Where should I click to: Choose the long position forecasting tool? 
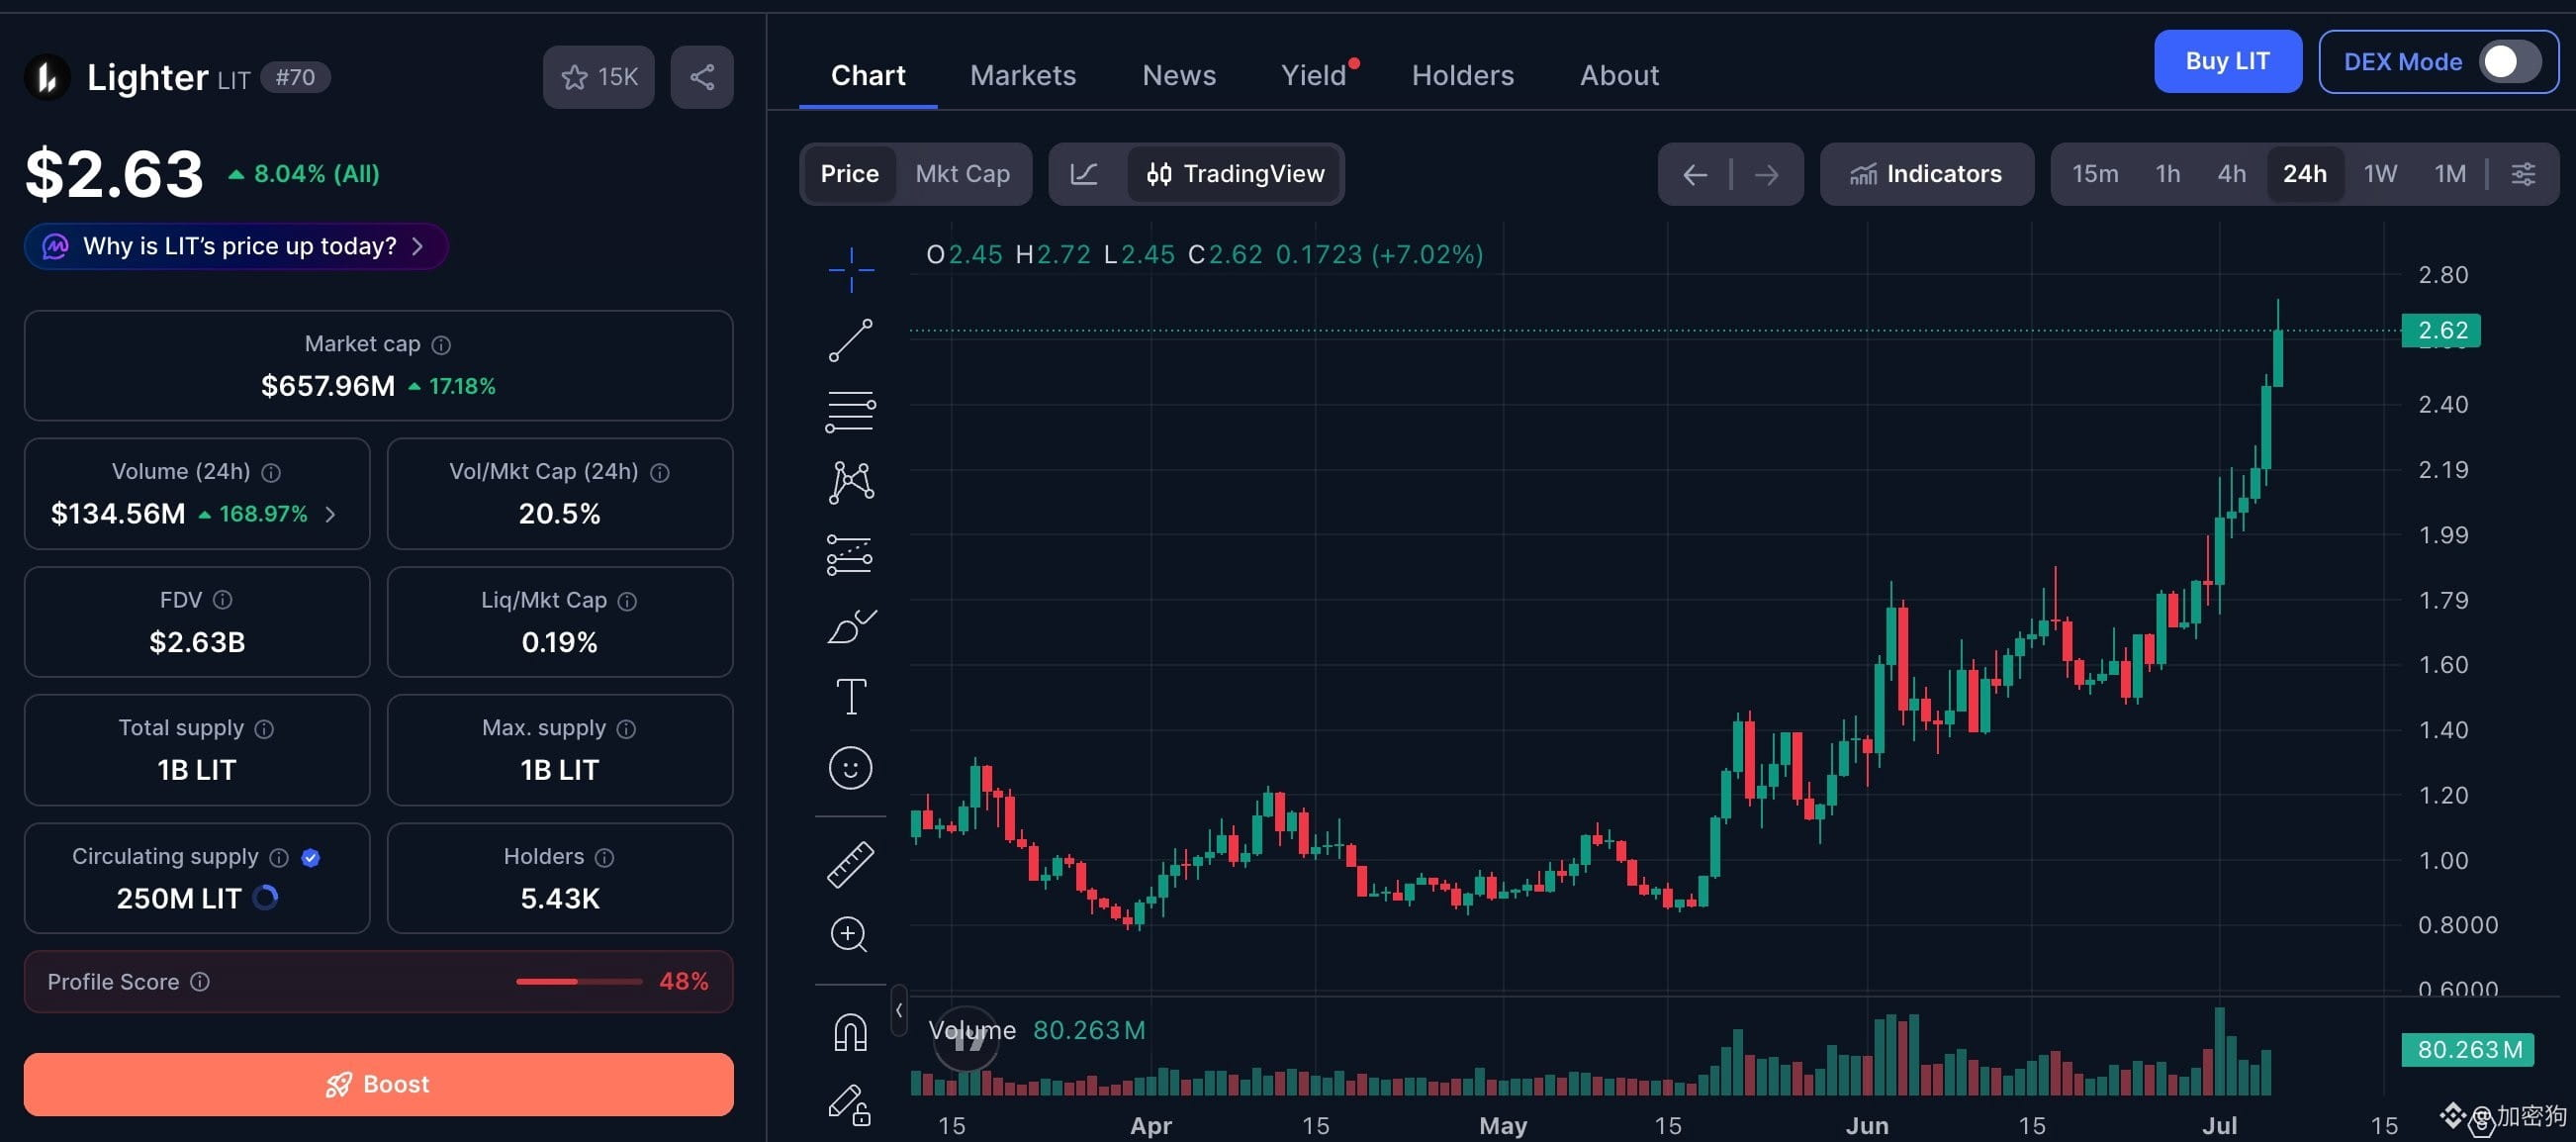tap(851, 554)
